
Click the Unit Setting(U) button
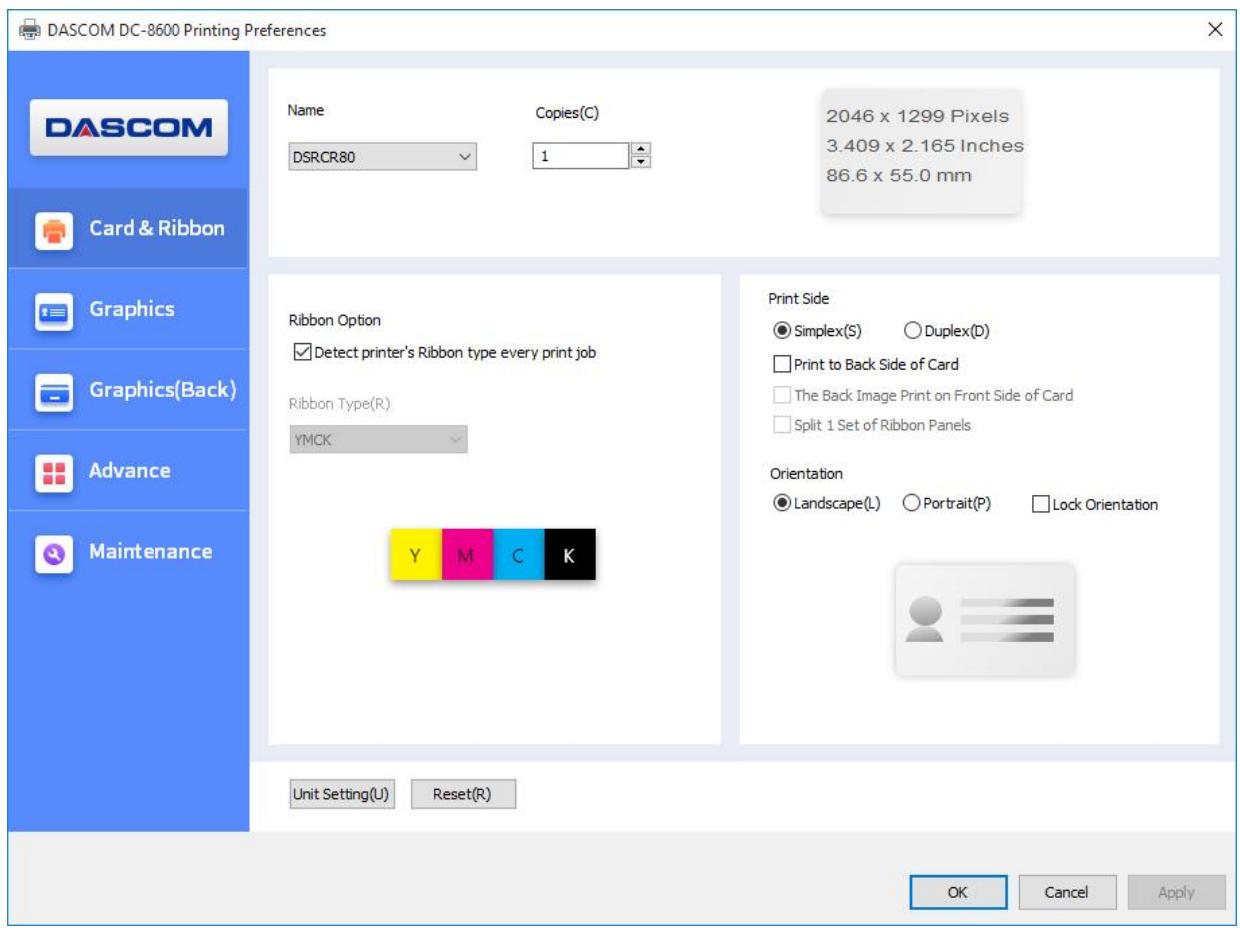point(340,794)
